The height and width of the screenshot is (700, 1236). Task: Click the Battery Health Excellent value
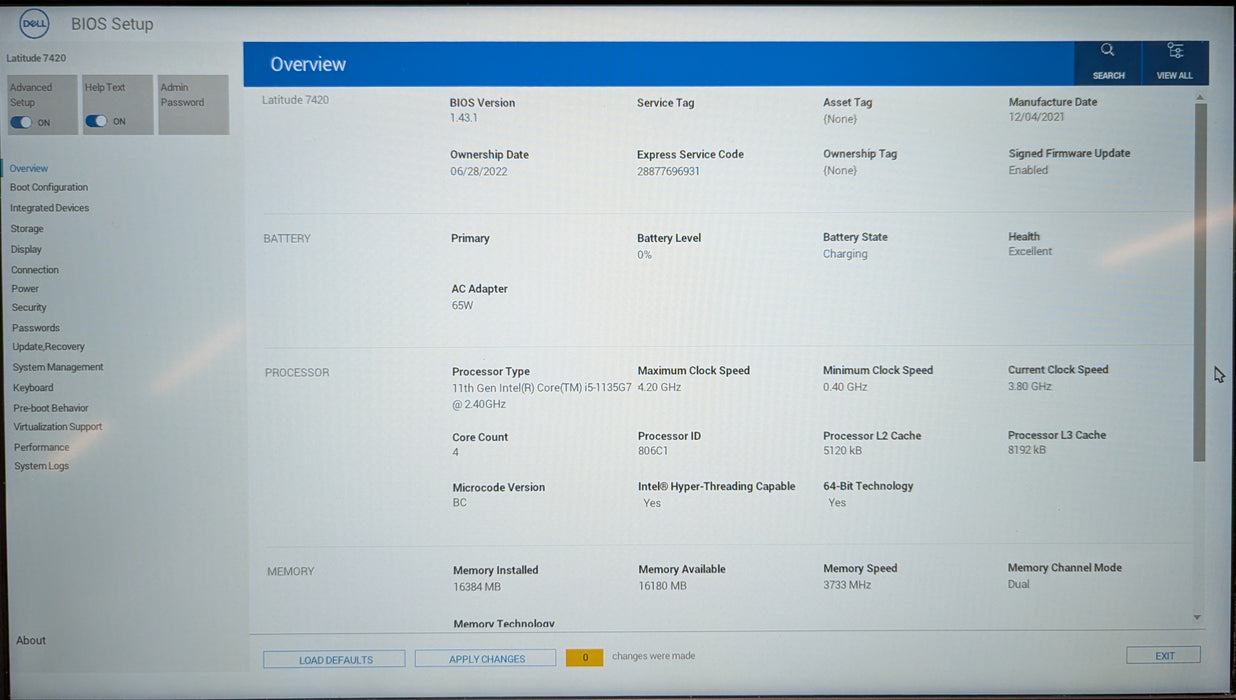(1030, 252)
